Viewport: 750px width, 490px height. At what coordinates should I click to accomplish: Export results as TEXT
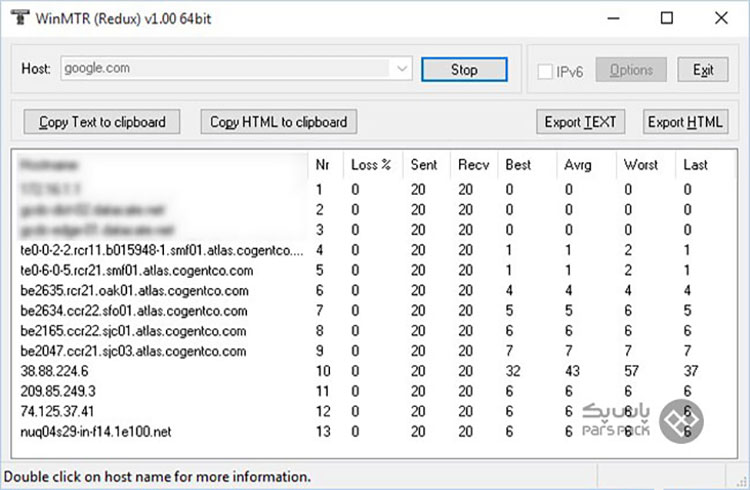tap(580, 122)
